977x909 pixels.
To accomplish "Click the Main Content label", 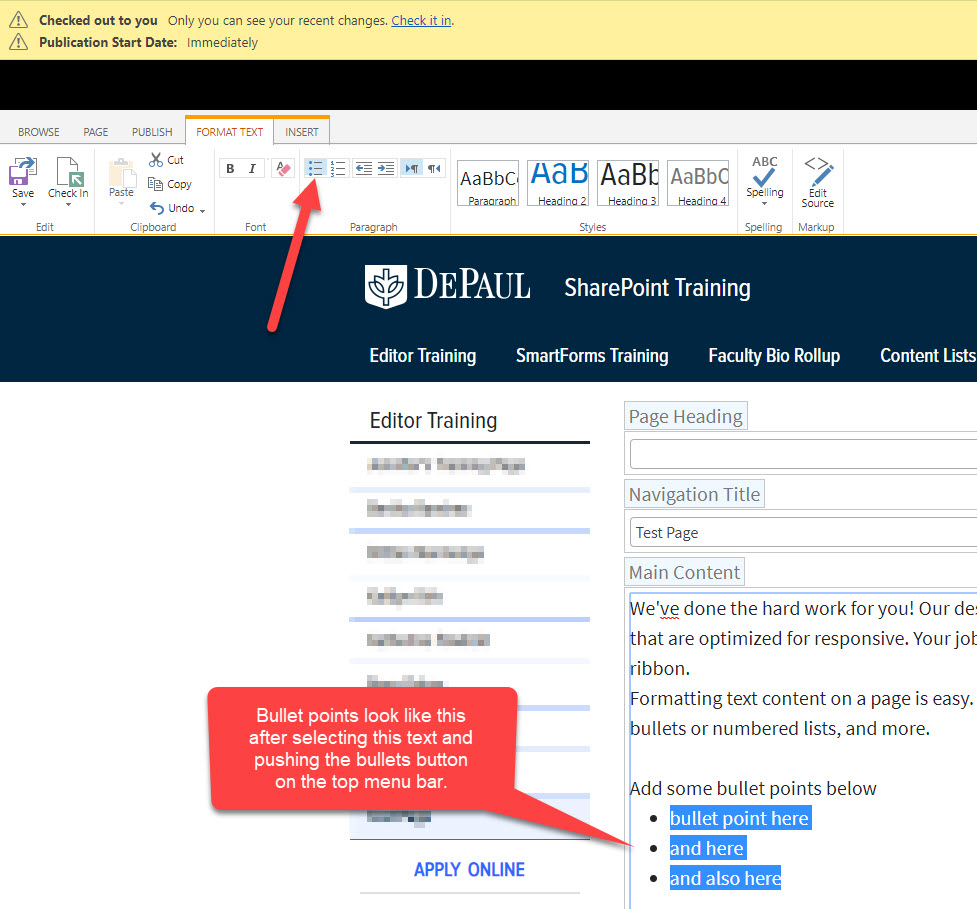I will 684,572.
